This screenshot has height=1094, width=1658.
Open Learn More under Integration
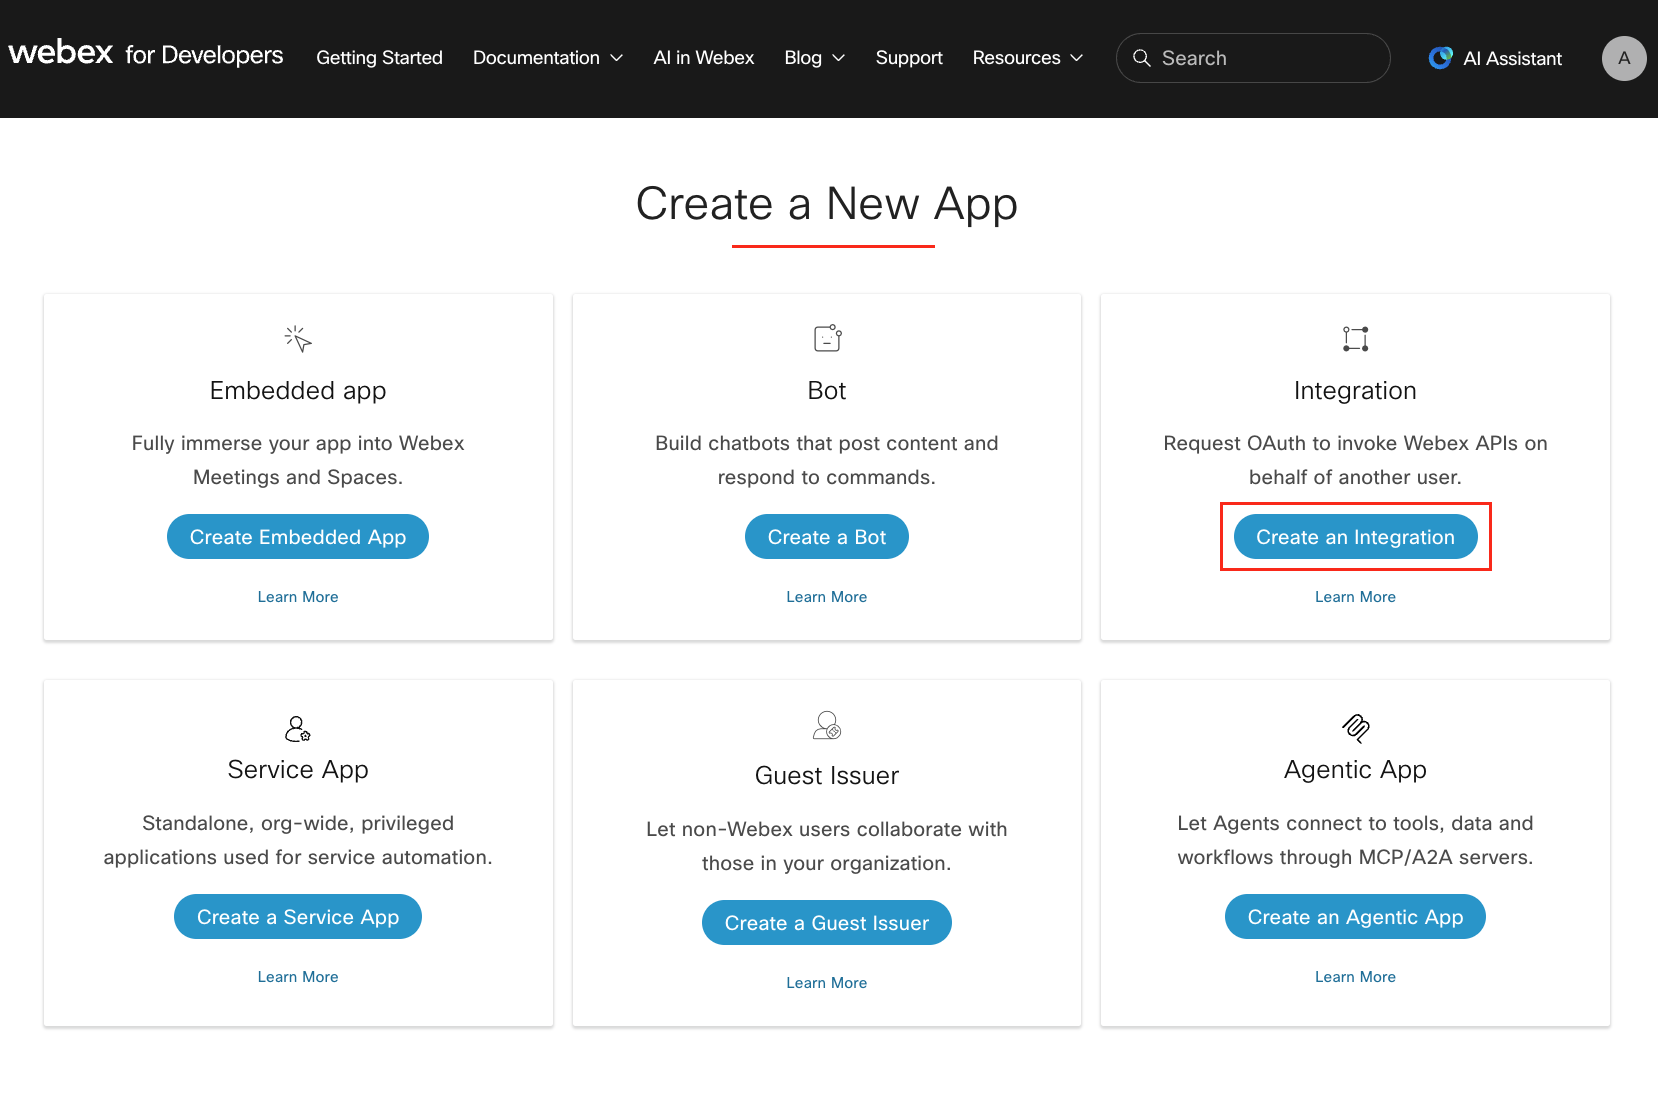(1355, 597)
